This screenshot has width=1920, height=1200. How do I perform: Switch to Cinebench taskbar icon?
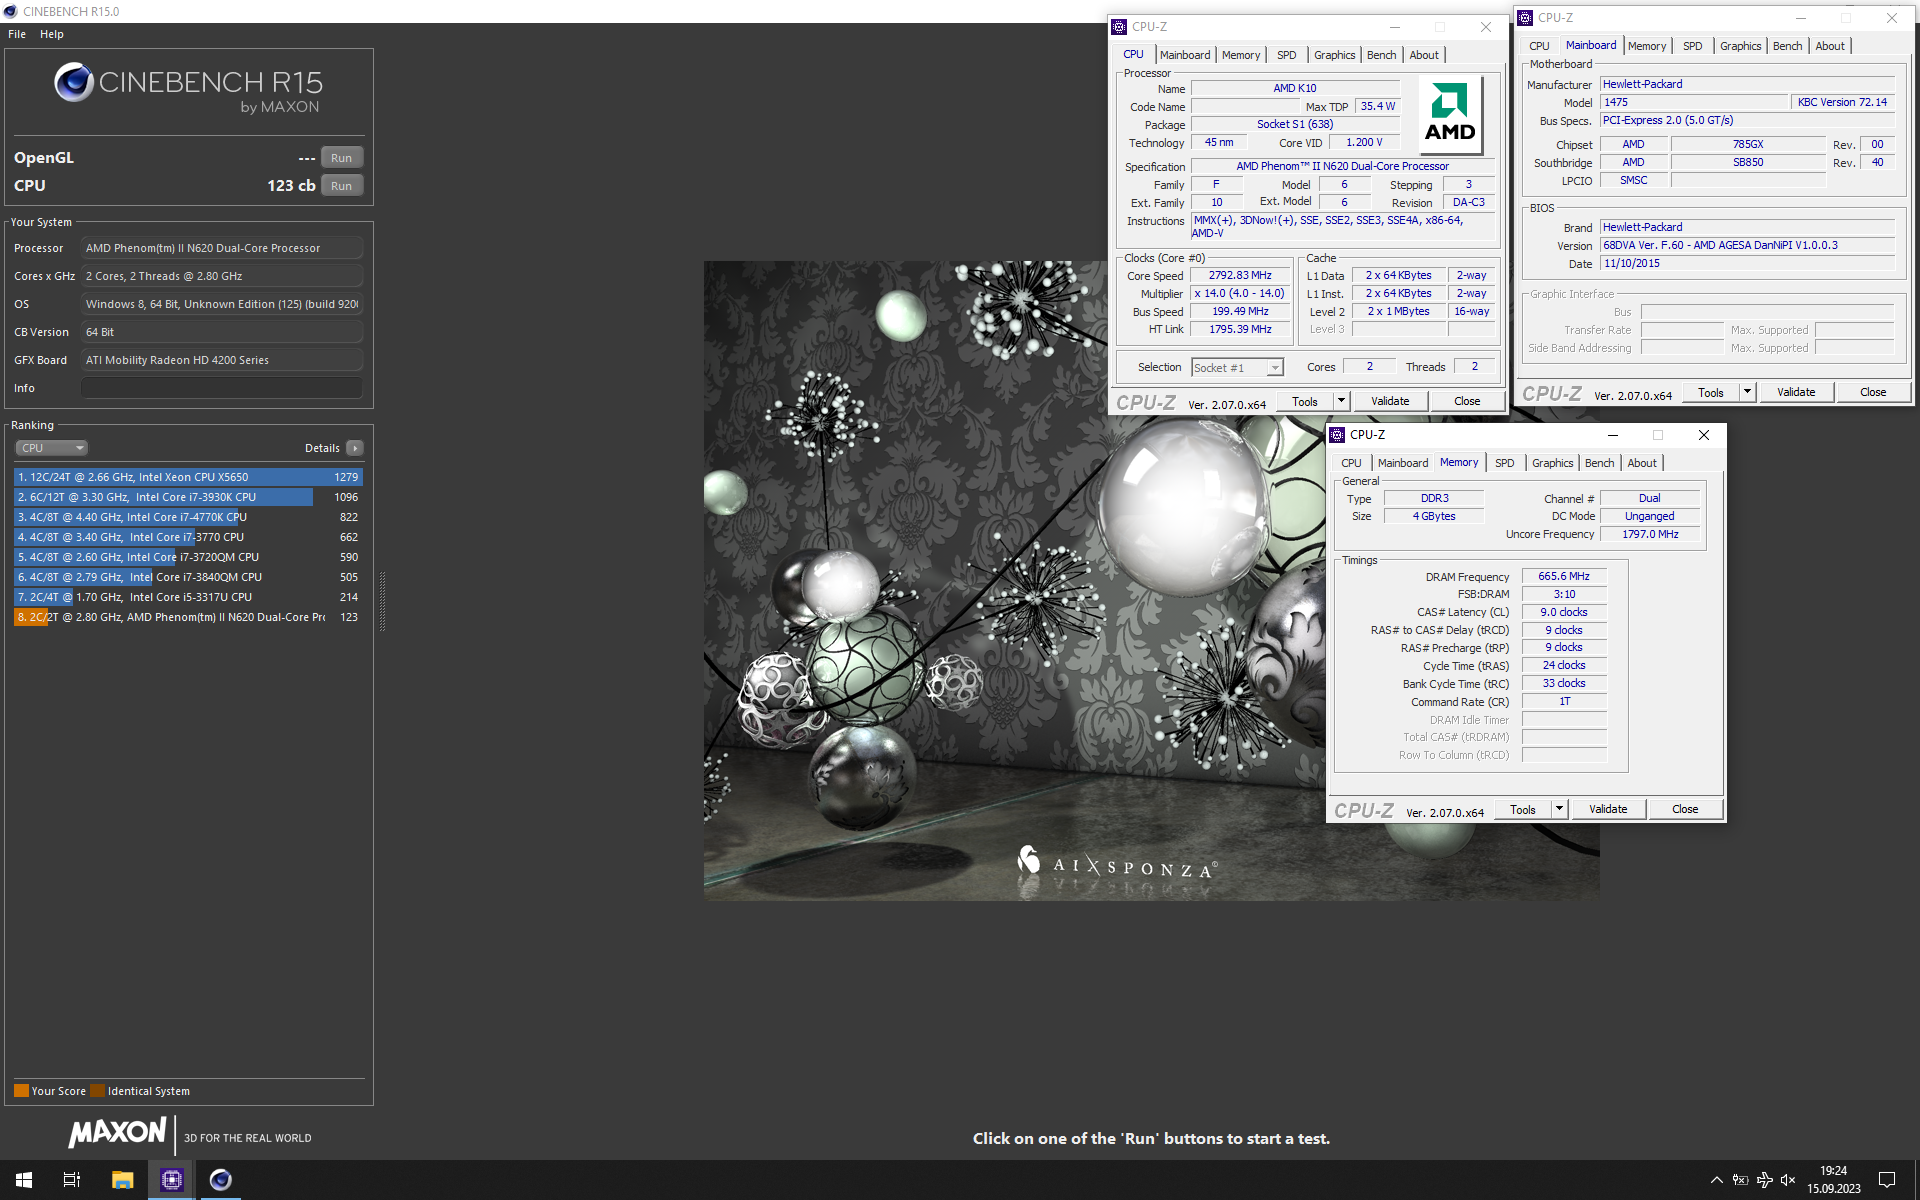point(220,1180)
